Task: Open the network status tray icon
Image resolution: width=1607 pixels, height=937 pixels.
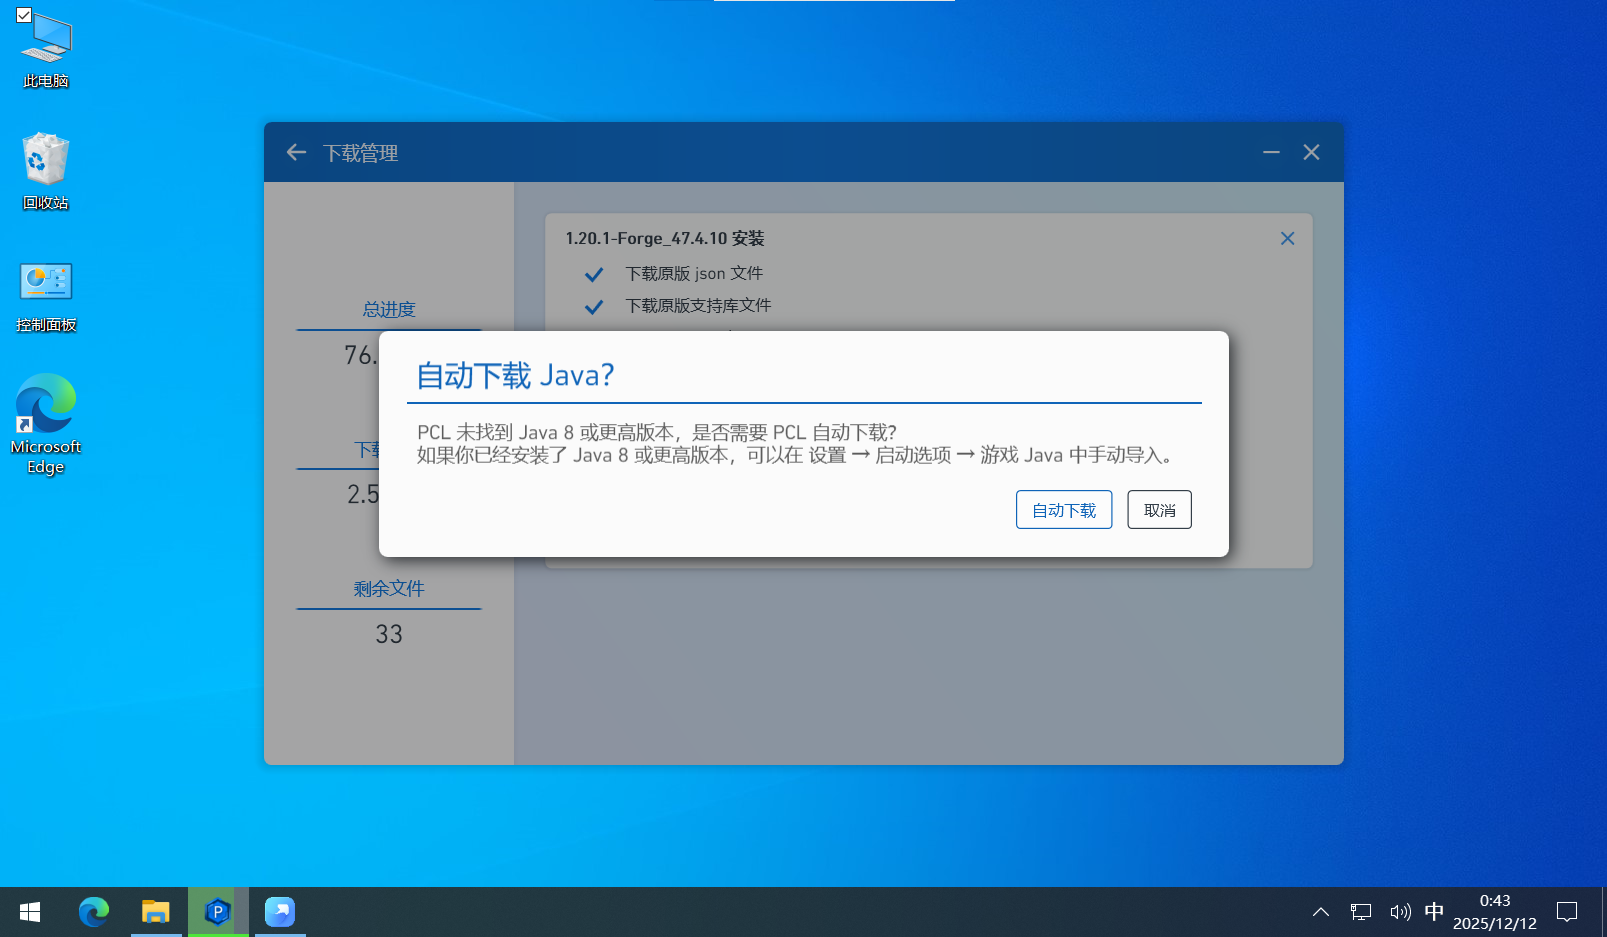Action: tap(1361, 912)
